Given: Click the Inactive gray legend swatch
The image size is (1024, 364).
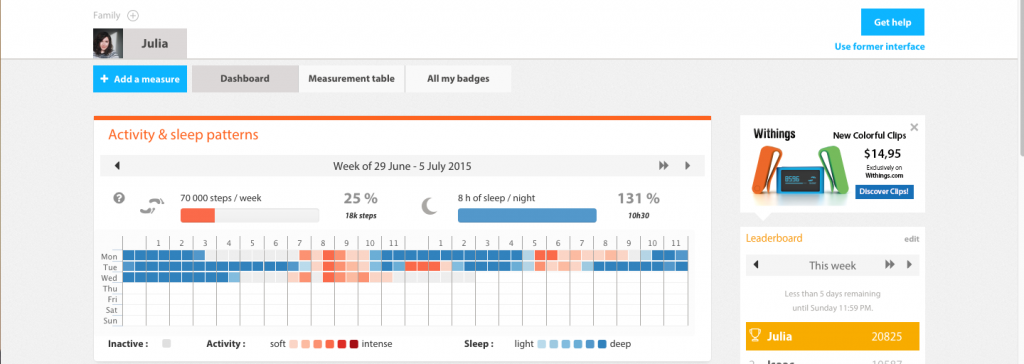Looking at the screenshot, I should pos(166,344).
